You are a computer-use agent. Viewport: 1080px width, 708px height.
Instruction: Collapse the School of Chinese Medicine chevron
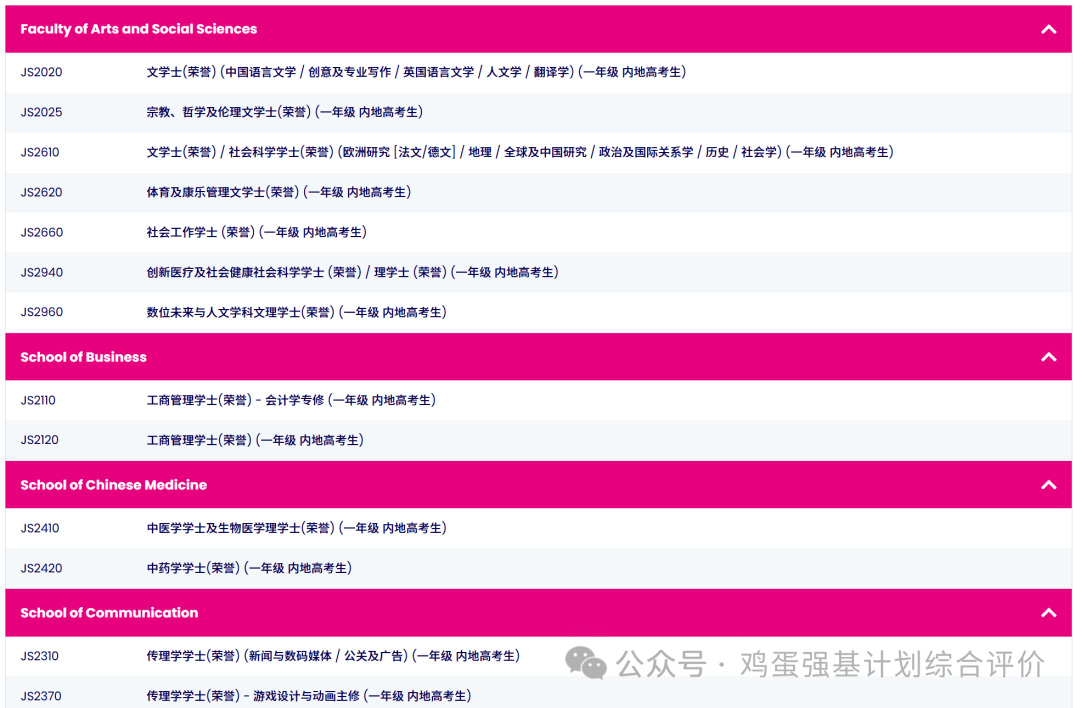[x=1048, y=485]
